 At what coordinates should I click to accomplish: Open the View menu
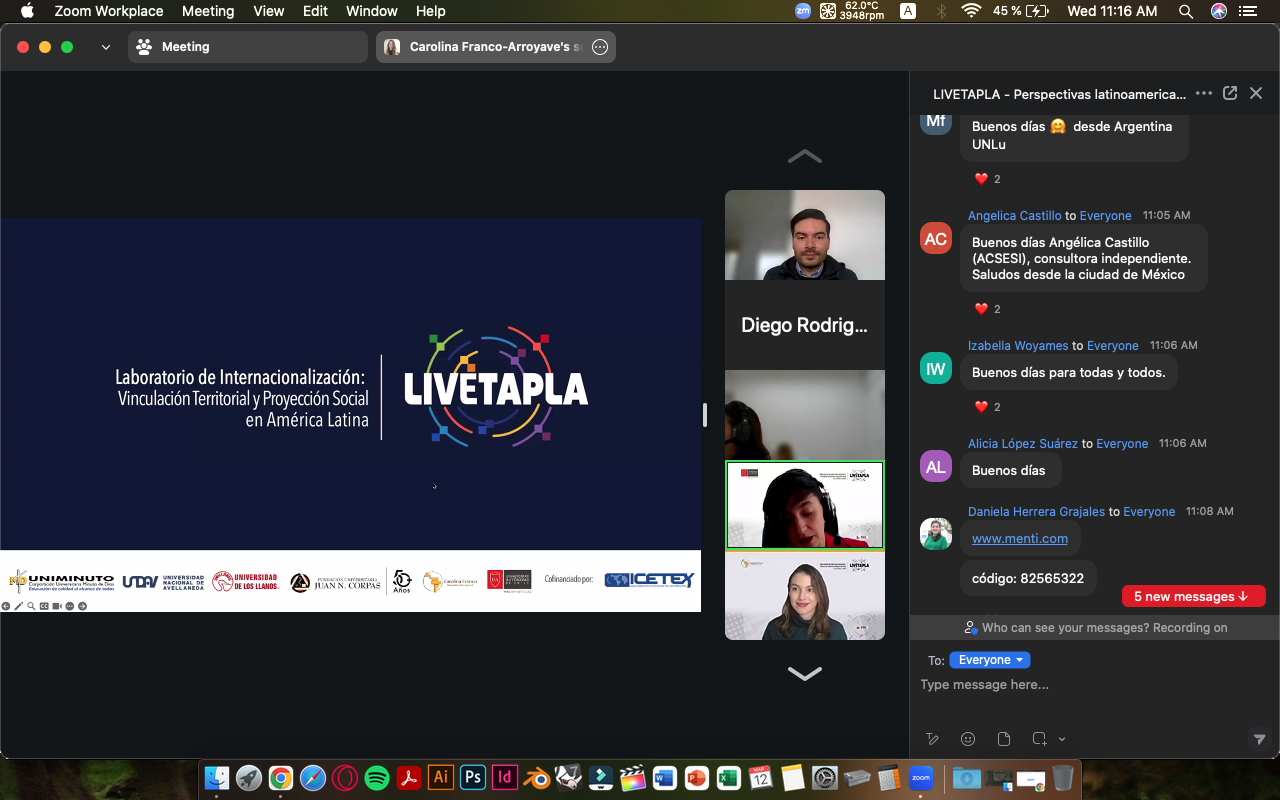(269, 11)
